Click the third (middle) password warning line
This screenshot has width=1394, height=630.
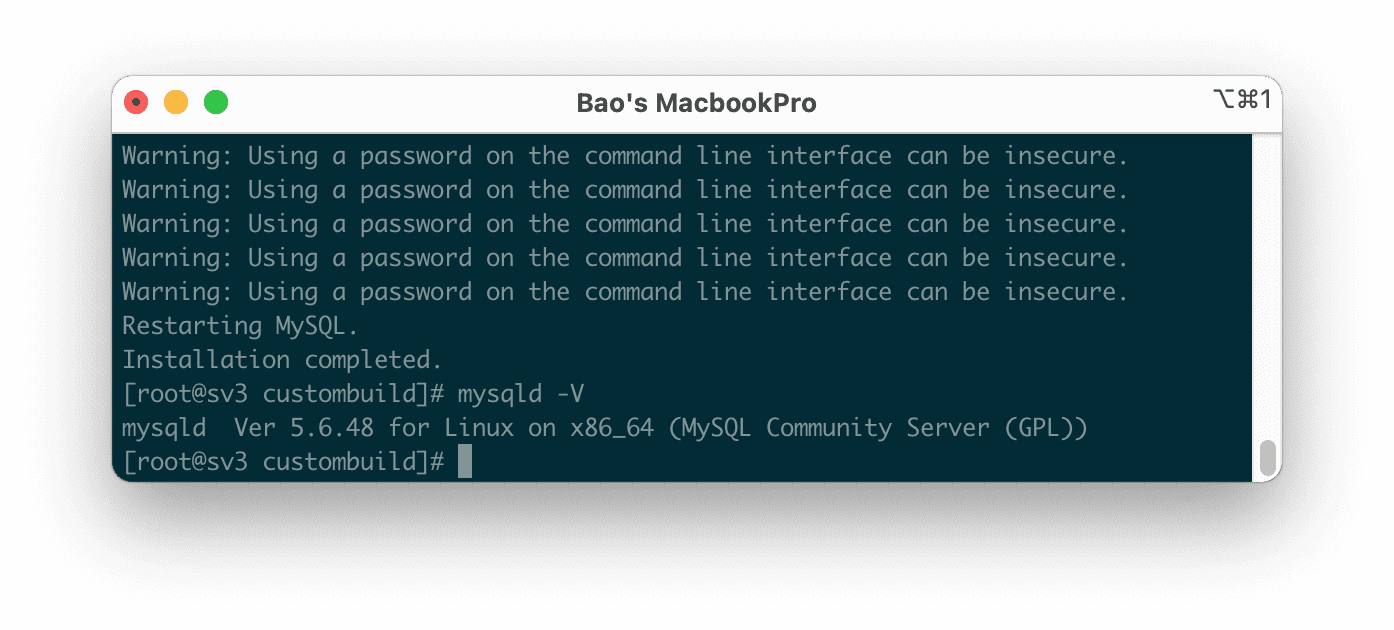pyautogui.click(x=625, y=224)
